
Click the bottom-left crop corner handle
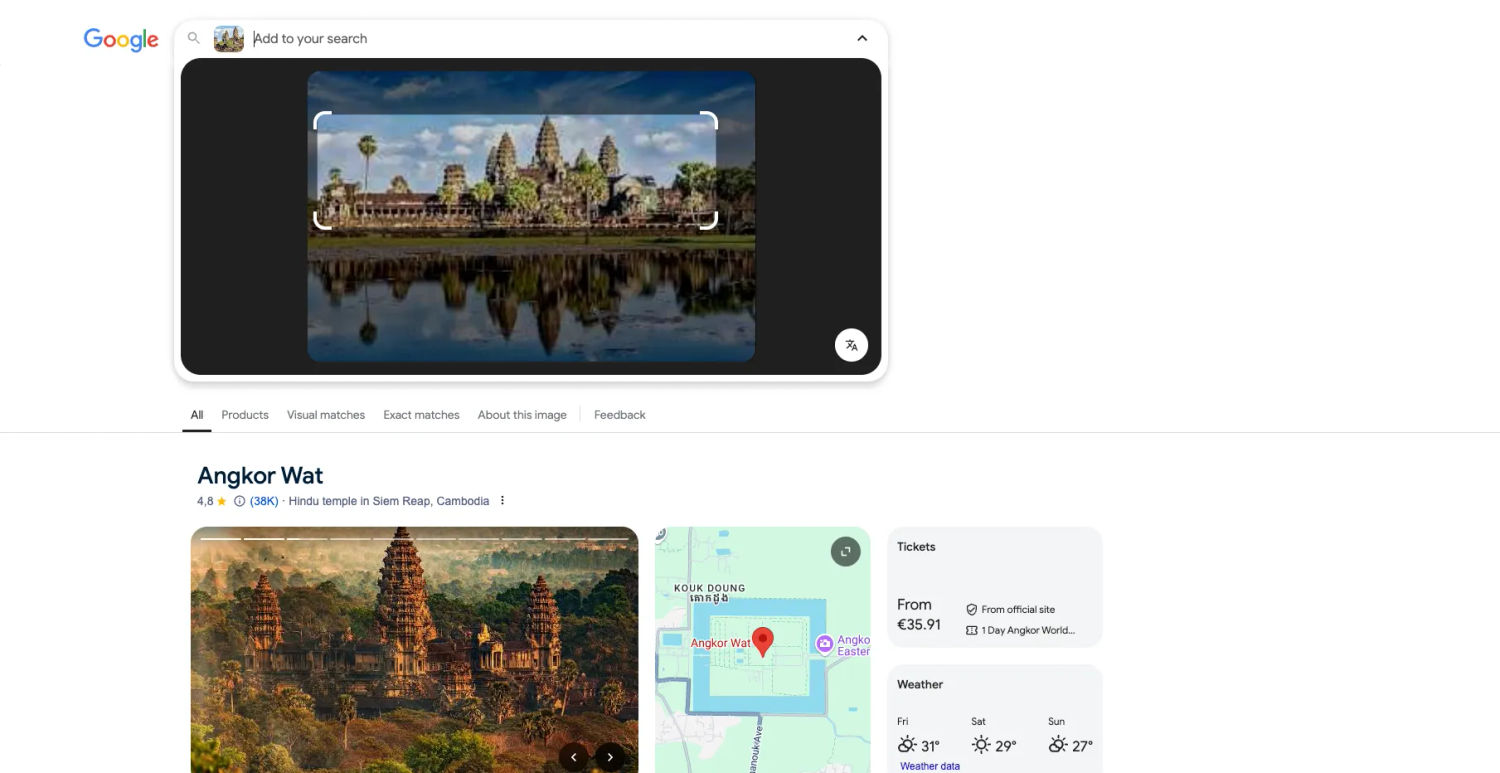tap(322, 221)
